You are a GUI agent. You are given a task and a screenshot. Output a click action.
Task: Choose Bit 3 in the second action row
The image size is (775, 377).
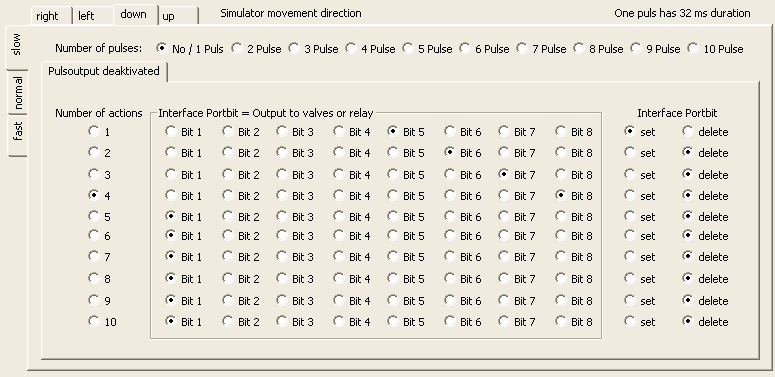click(x=295, y=153)
